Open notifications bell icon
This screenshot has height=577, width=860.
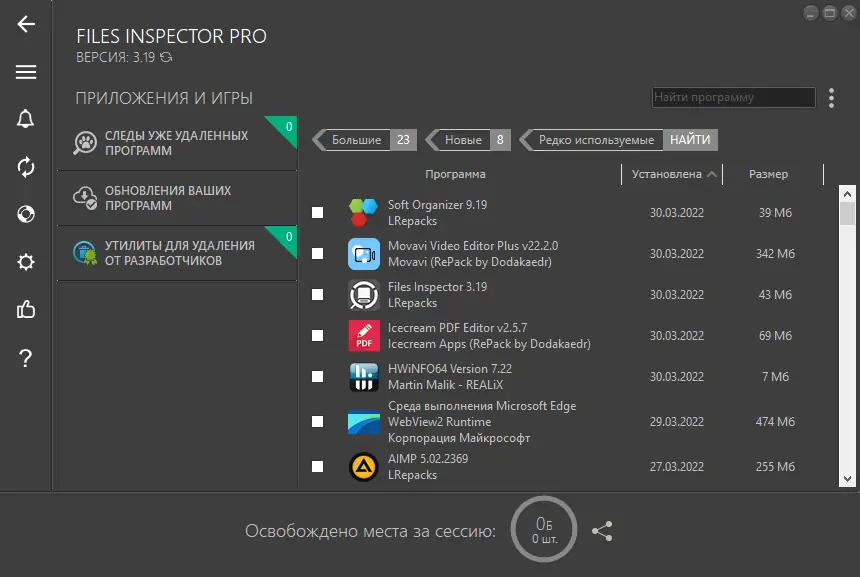pyautogui.click(x=26, y=119)
